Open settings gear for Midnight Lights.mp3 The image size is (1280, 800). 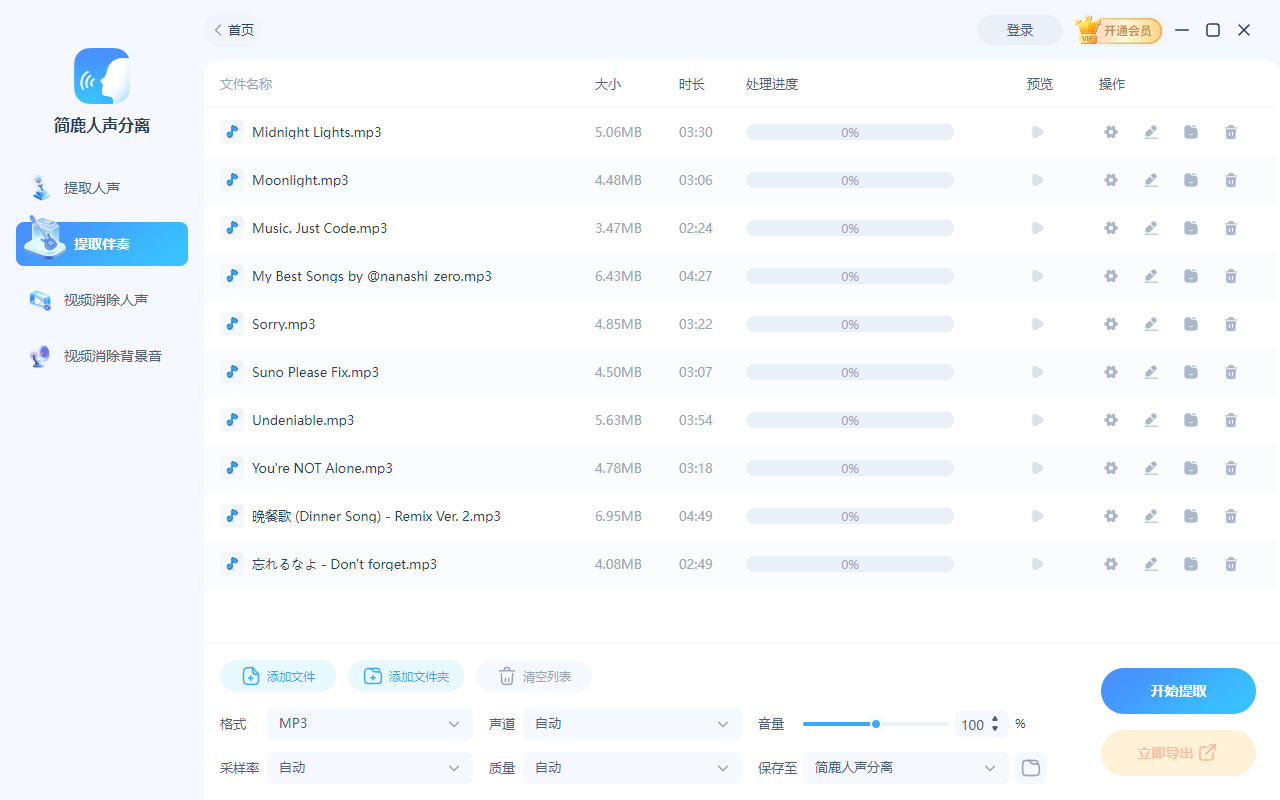1110,131
